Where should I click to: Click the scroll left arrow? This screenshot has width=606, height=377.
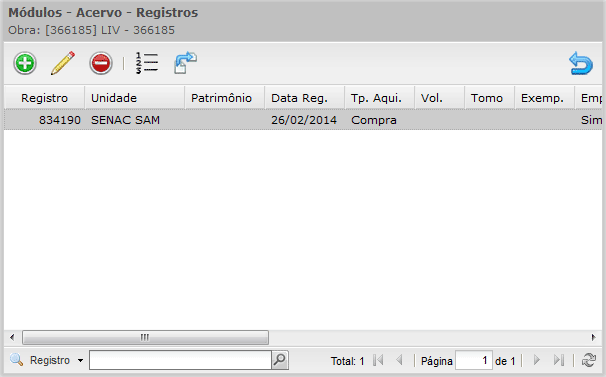tap(12, 337)
